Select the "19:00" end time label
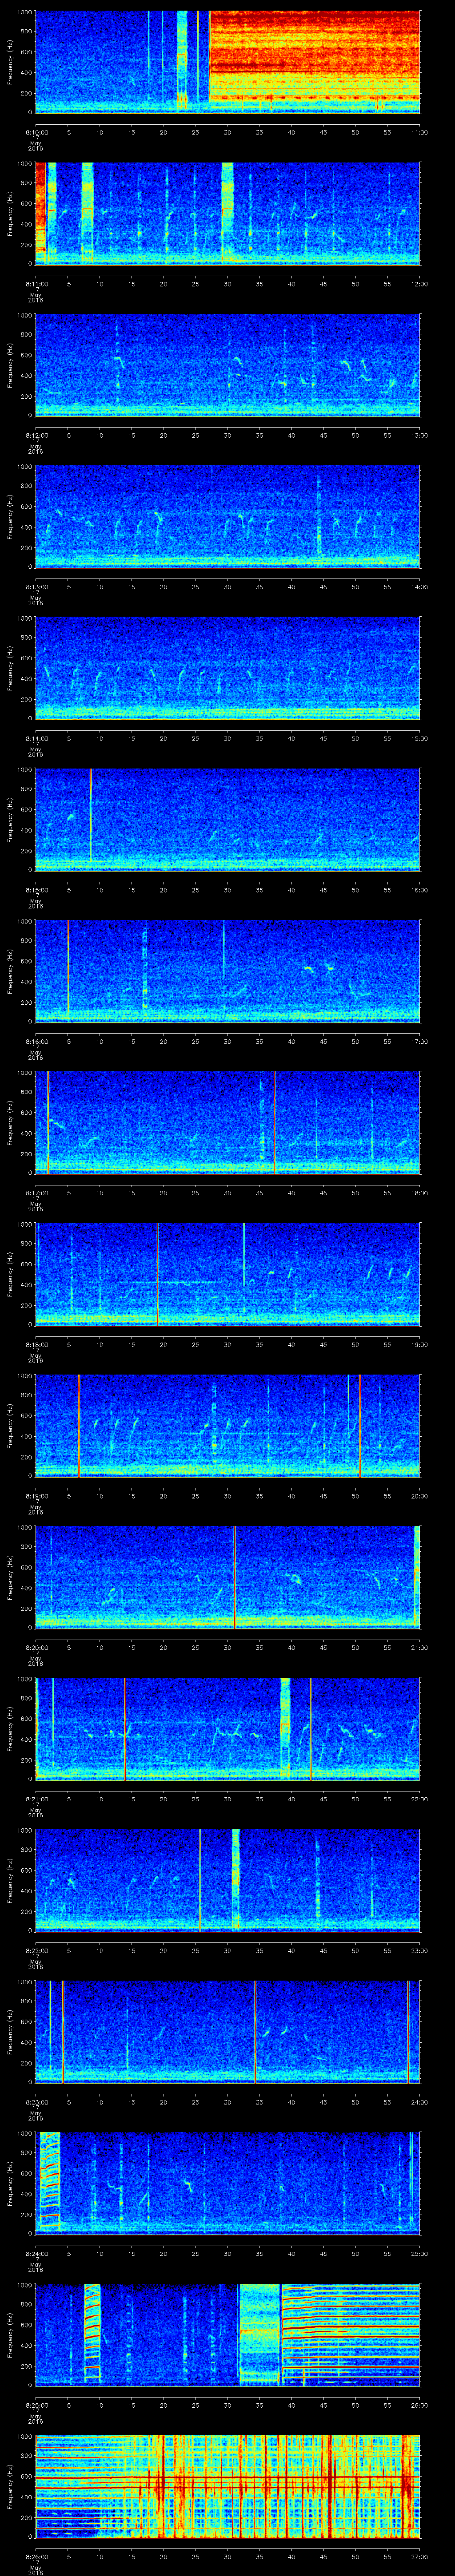 click(419, 1344)
